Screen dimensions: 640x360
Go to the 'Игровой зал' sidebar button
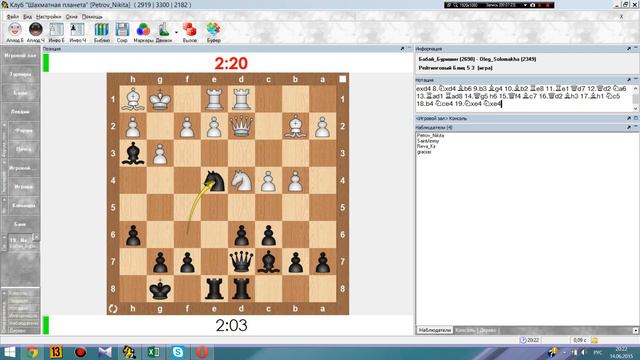click(x=20, y=56)
